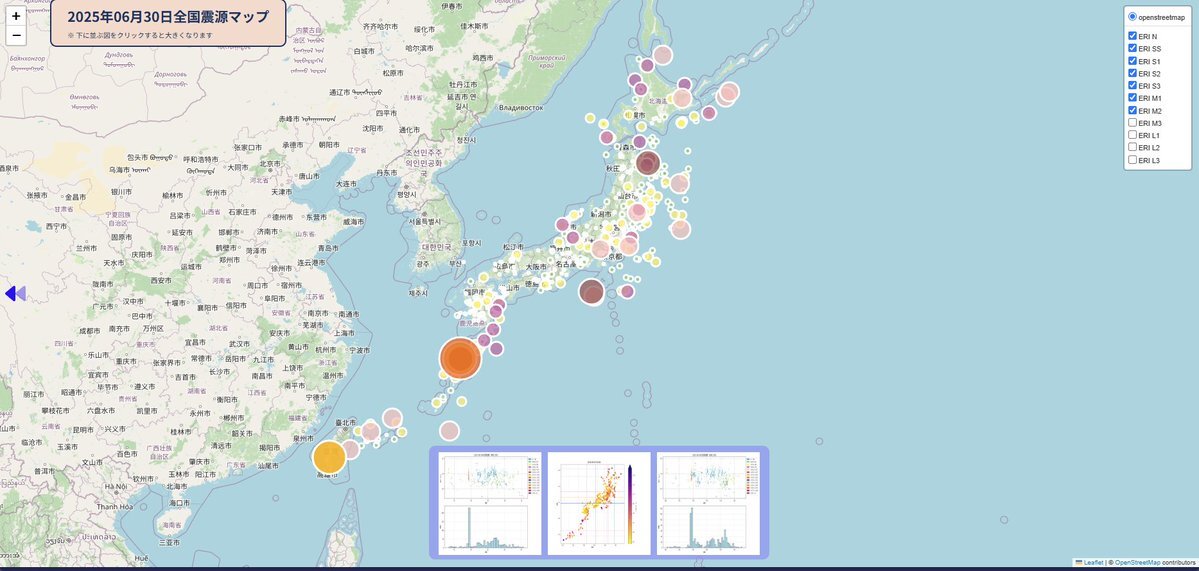The width and height of the screenshot is (1199, 571).
Task: Enlarge the right scatter-and-histogram chart thumbnail
Action: click(708, 503)
